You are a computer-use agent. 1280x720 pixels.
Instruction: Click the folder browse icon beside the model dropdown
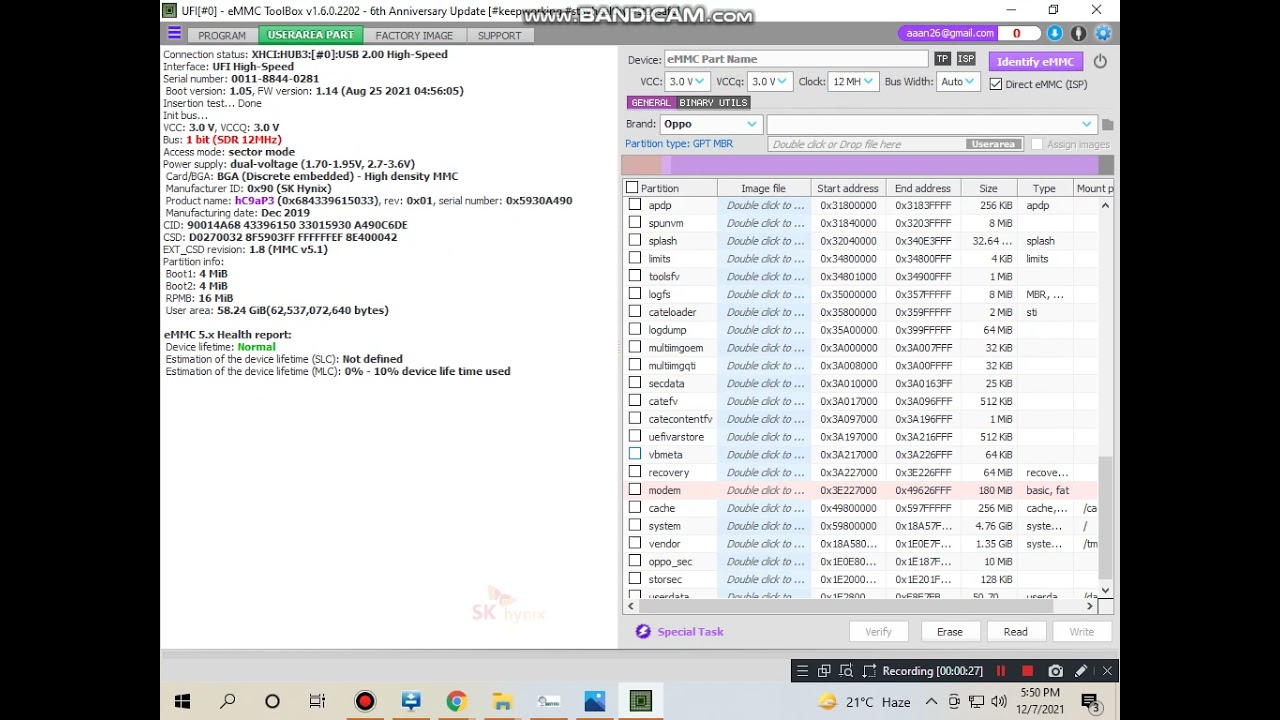coord(1107,125)
